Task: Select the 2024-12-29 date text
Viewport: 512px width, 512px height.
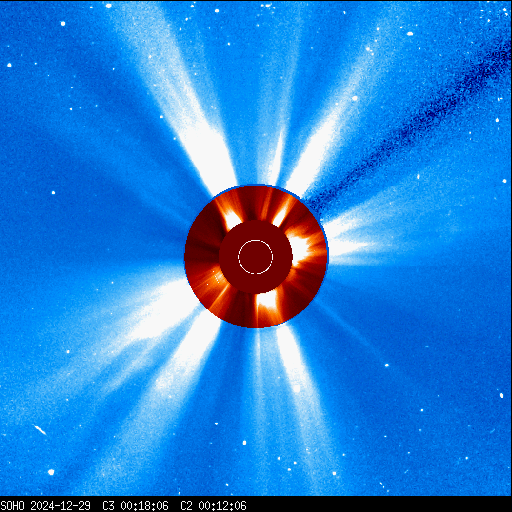Action: tap(60, 506)
